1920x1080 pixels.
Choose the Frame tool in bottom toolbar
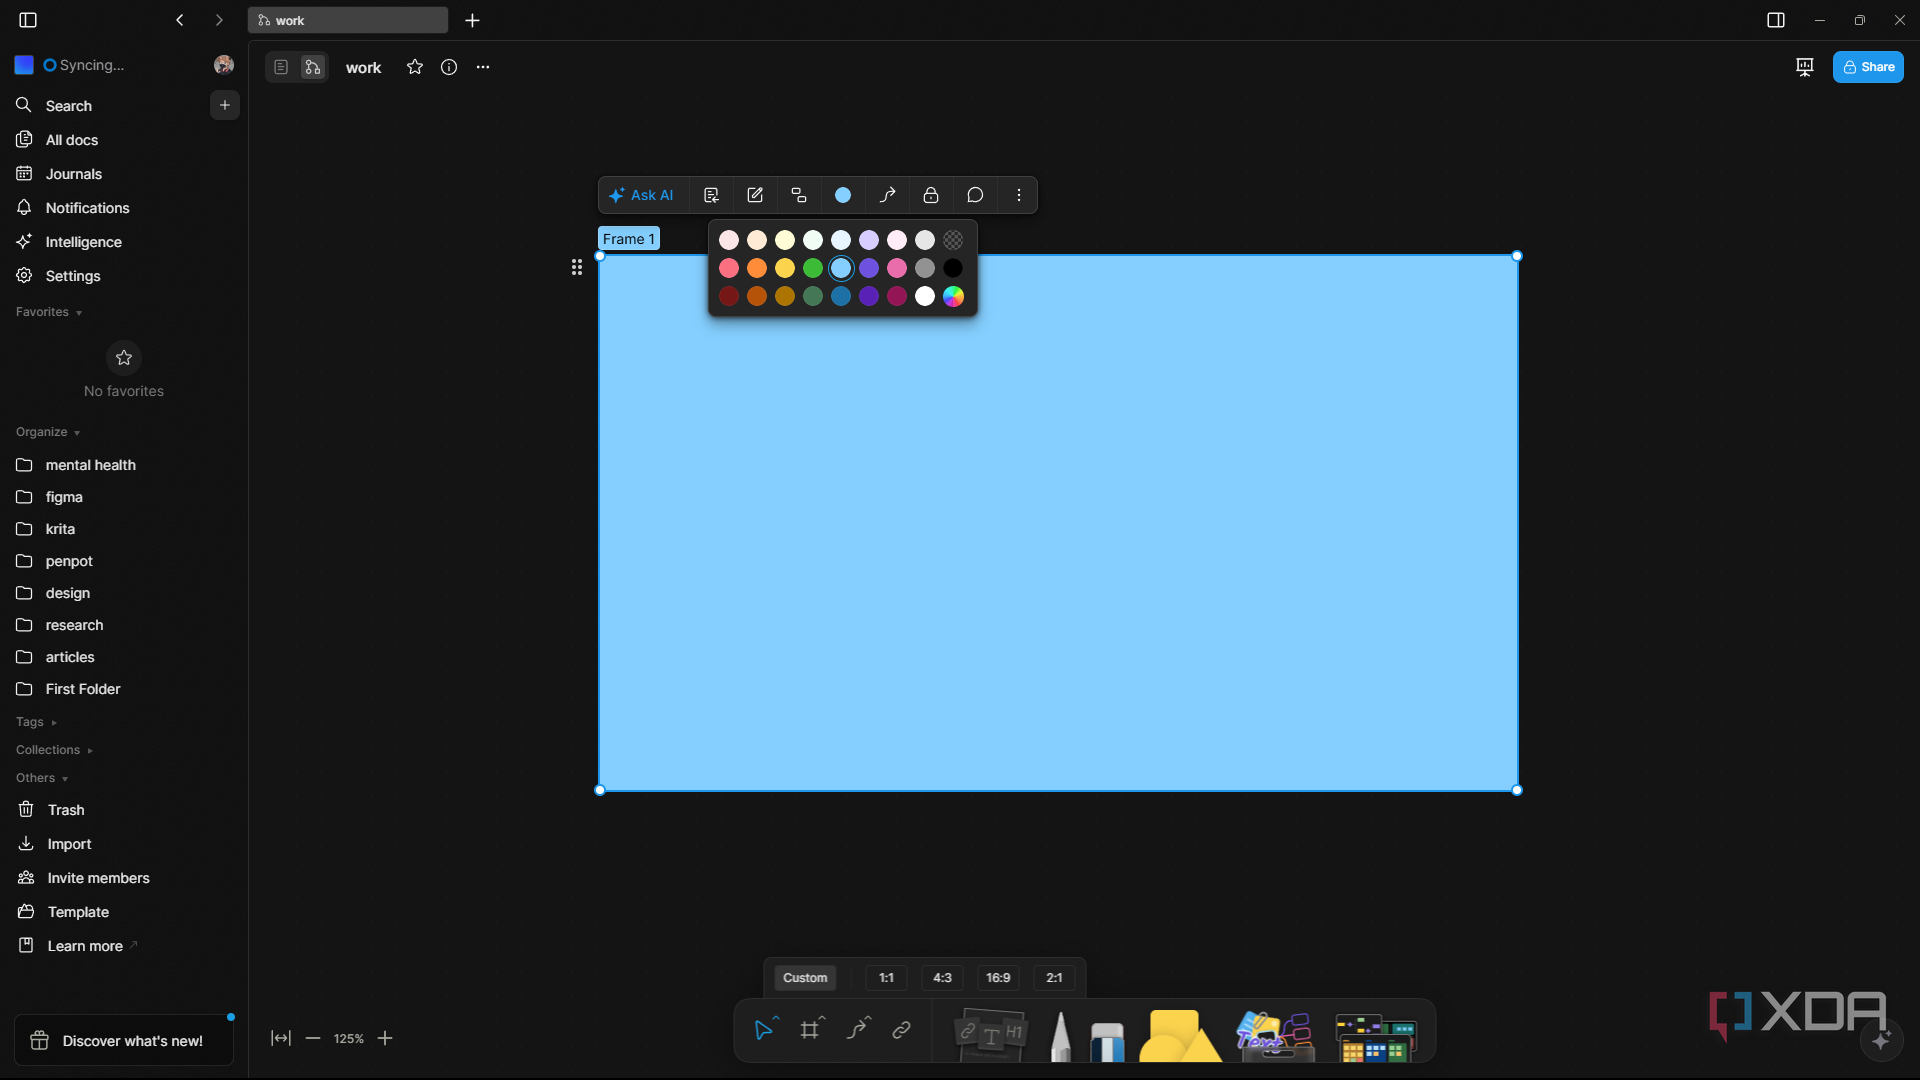[811, 1029]
